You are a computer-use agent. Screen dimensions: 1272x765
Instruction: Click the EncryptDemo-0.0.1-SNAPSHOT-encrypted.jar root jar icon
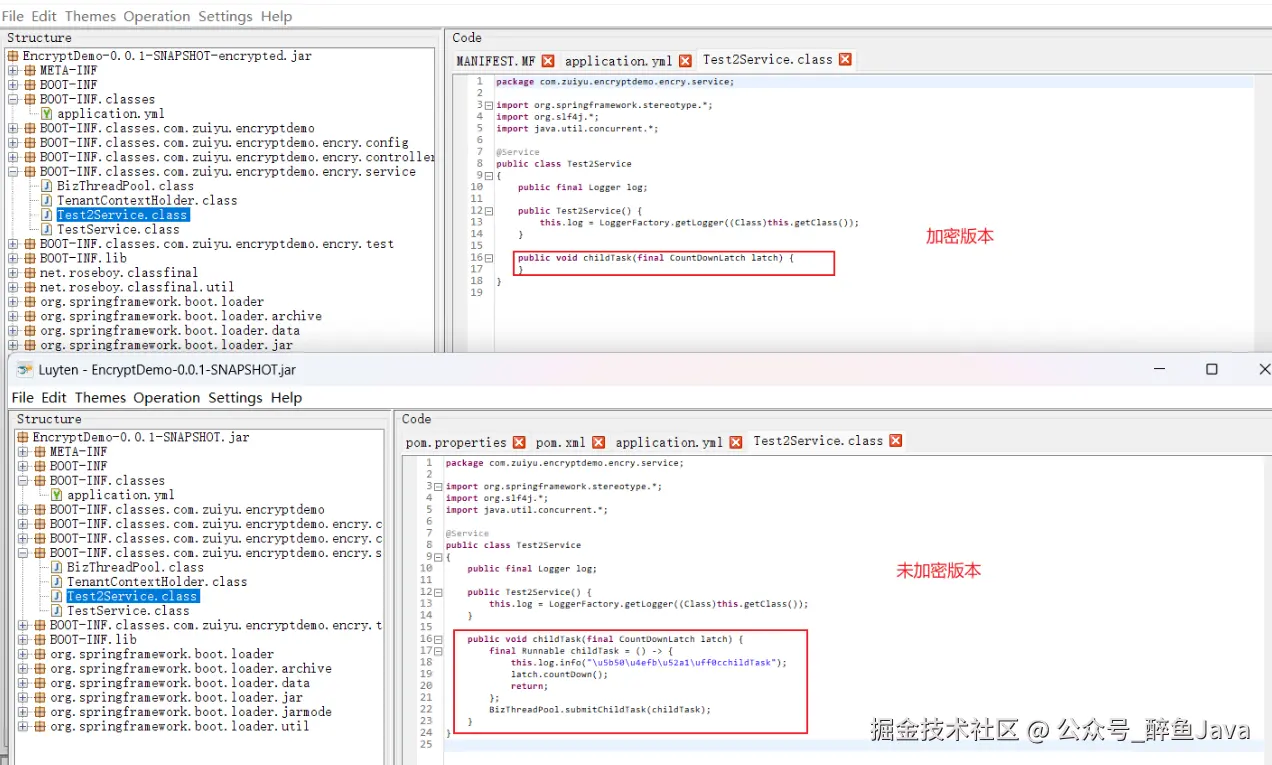point(13,56)
